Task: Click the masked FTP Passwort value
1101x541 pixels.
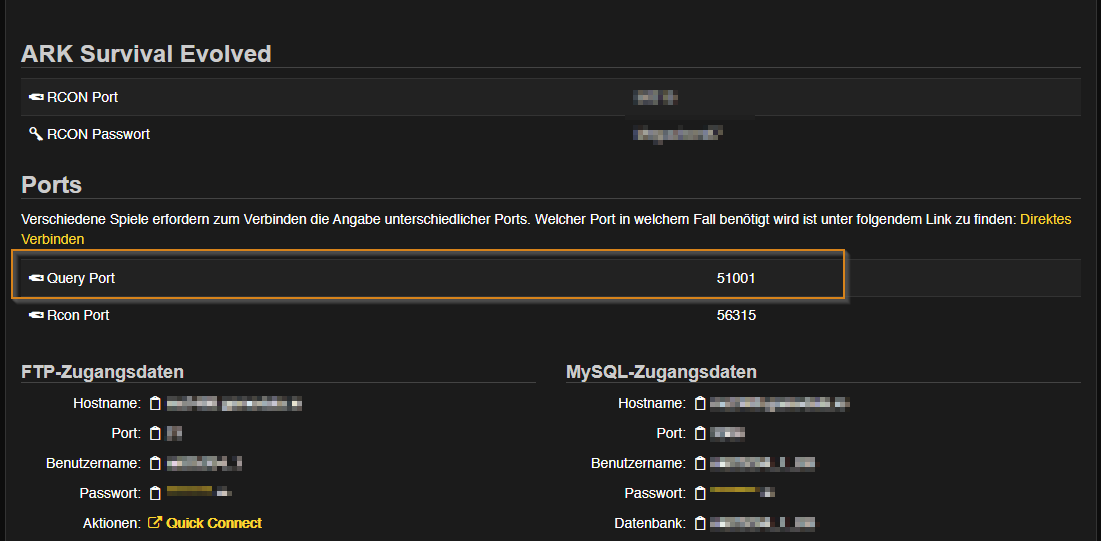Action: (x=199, y=492)
